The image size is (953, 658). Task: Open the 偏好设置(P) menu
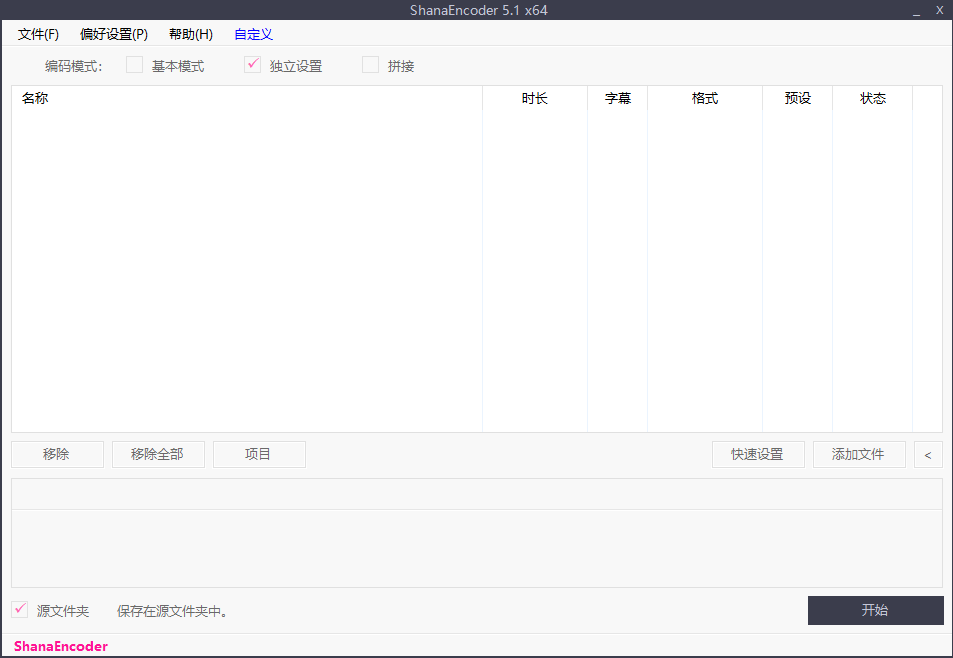[x=113, y=34]
